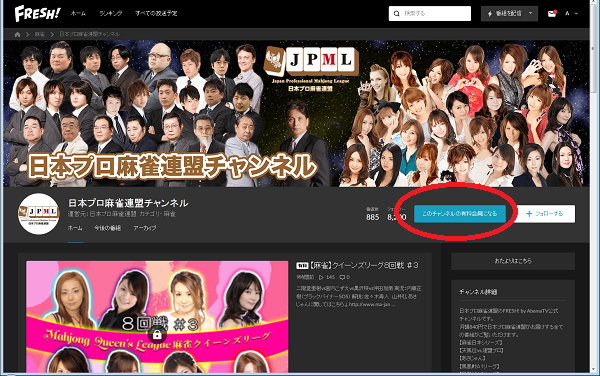
Task: Switch to the アーカイブ tab
Action: click(145, 228)
